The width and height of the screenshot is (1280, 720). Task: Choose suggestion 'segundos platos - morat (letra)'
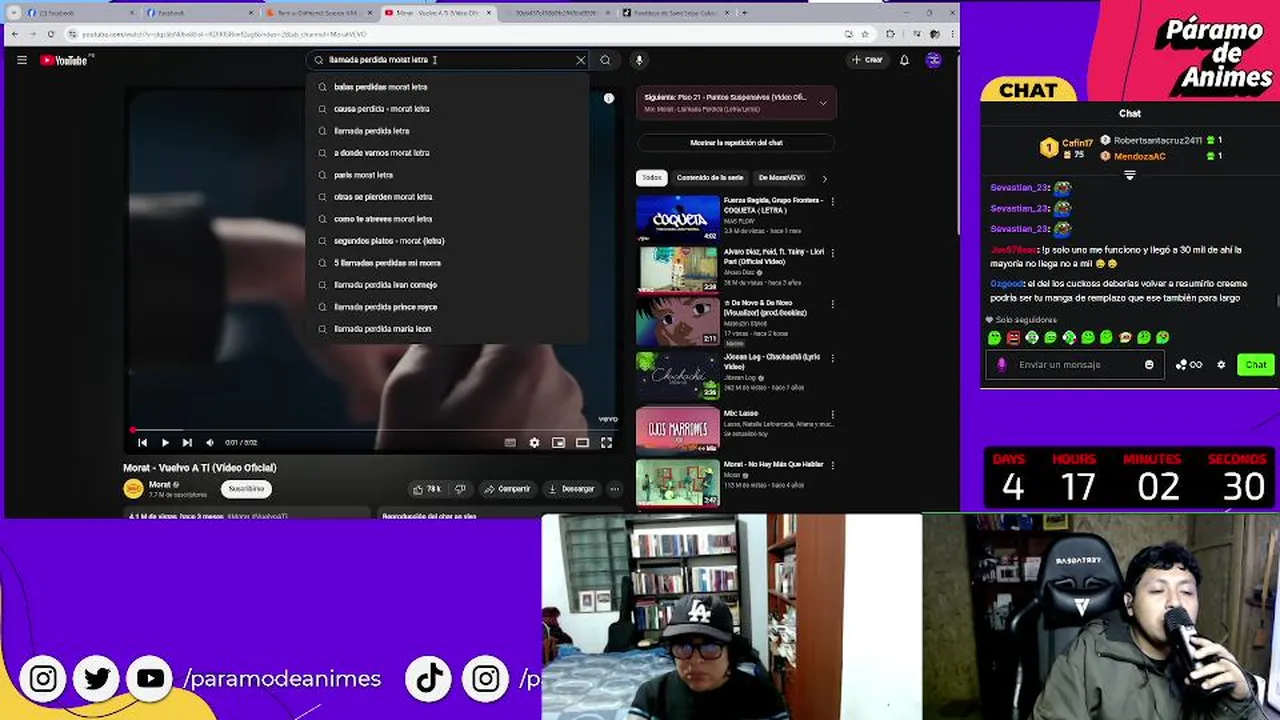[x=448, y=241]
